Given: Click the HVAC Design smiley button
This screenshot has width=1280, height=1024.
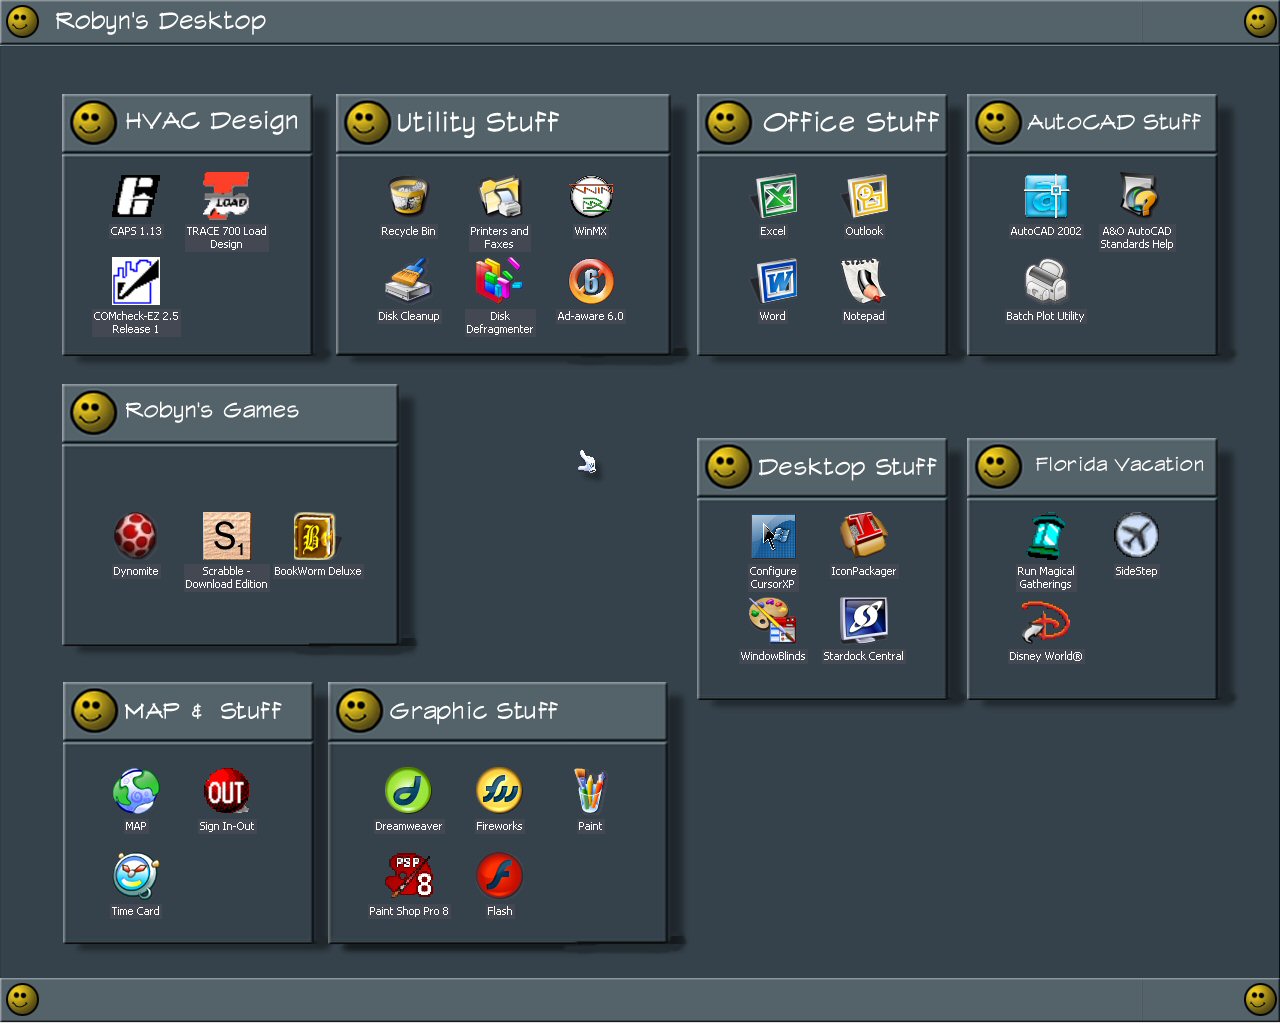Looking at the screenshot, I should click(93, 123).
